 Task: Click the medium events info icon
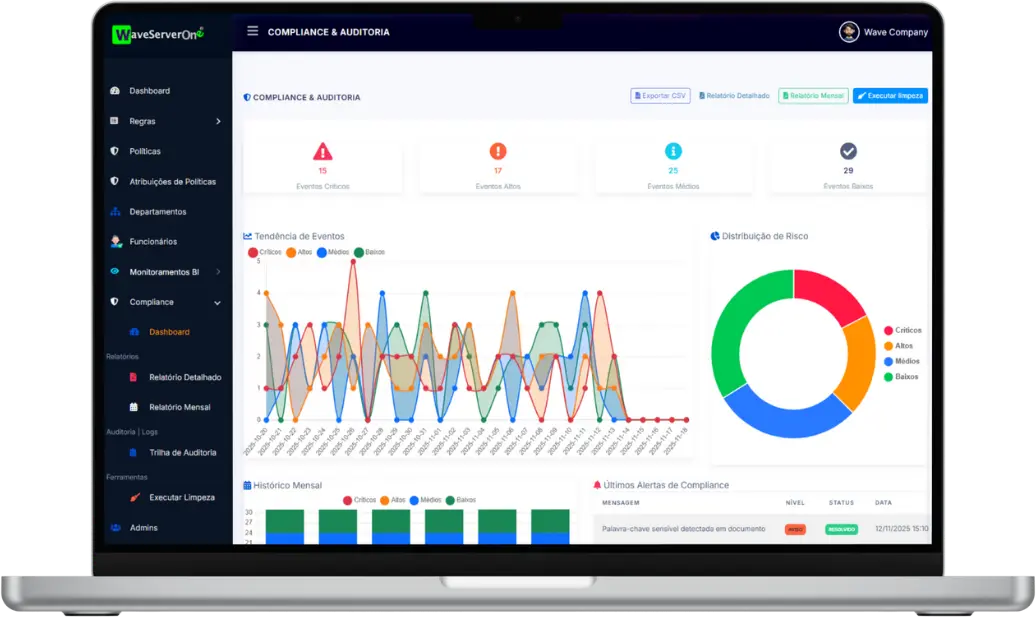click(673, 152)
